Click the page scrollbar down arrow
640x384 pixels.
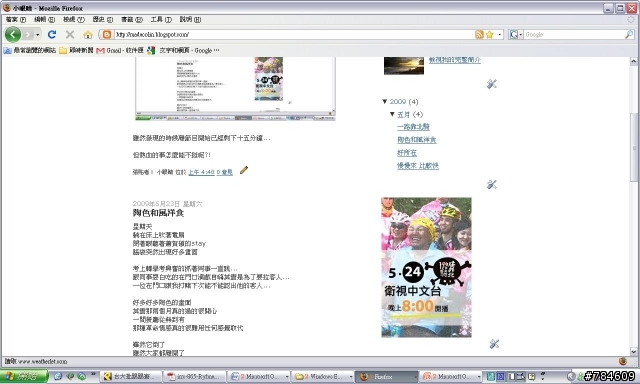pos(633,351)
